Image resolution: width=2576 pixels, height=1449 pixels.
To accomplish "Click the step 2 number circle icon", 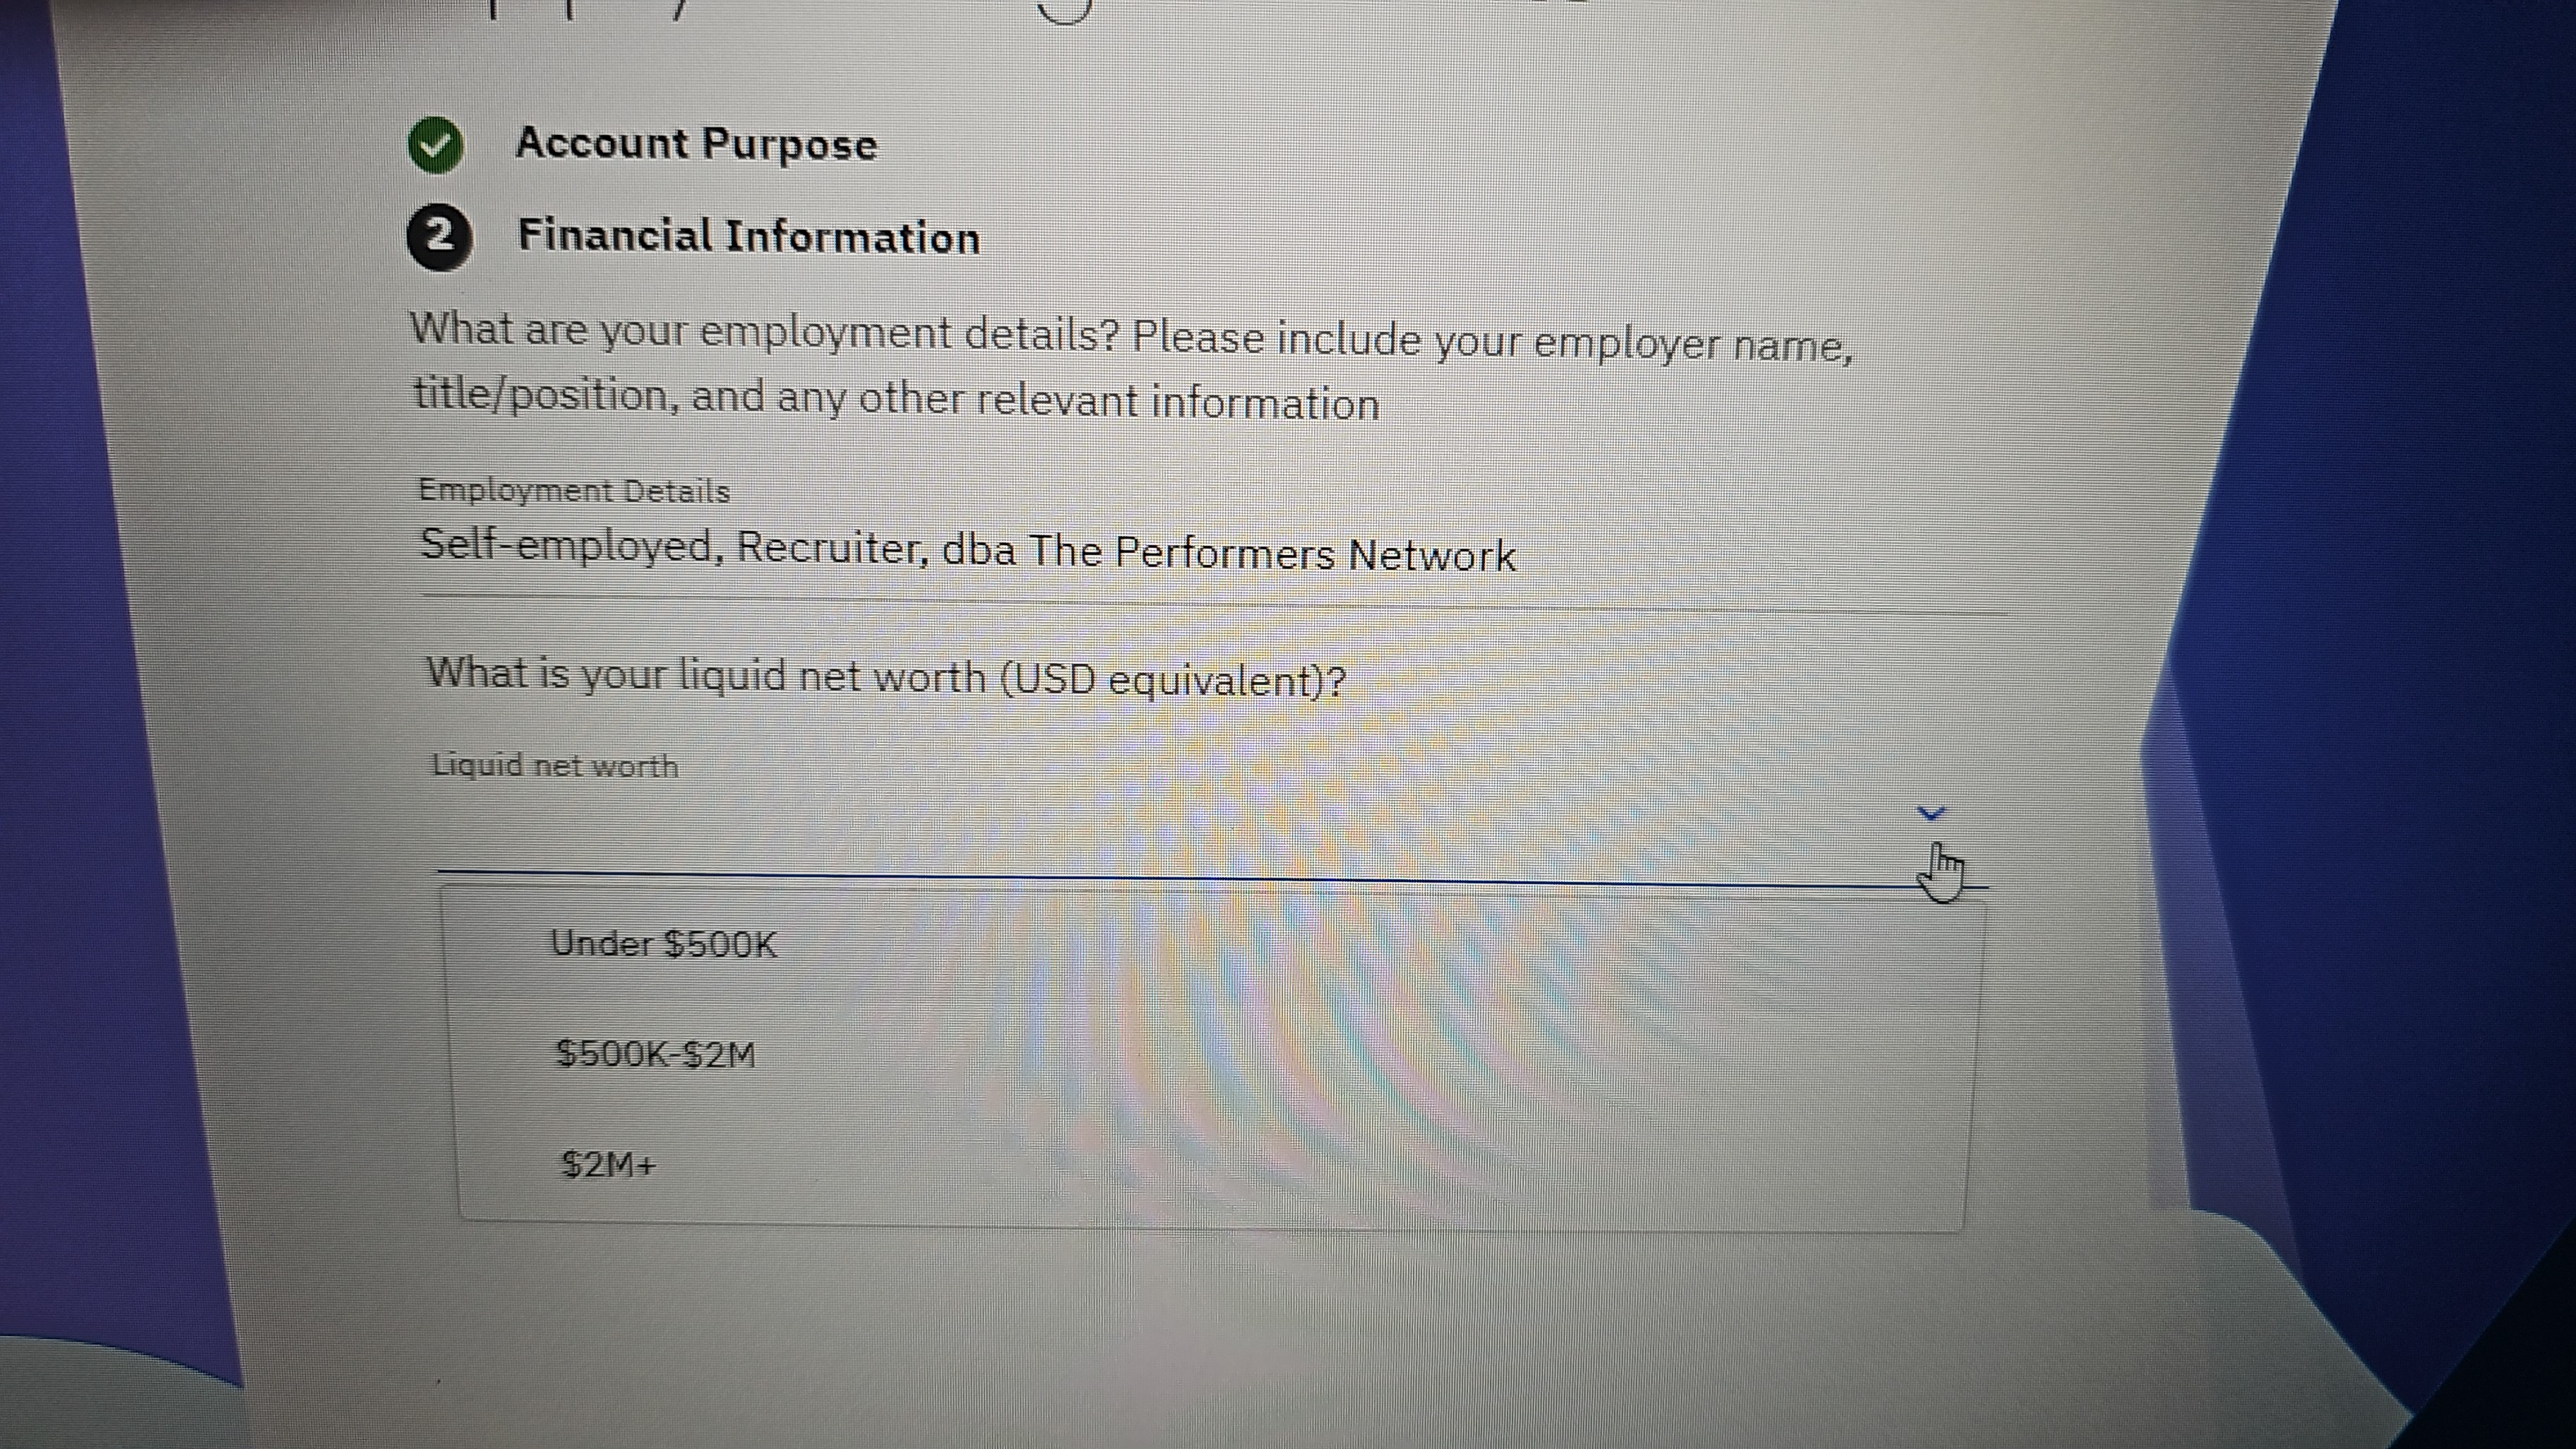I will pyautogui.click(x=438, y=238).
